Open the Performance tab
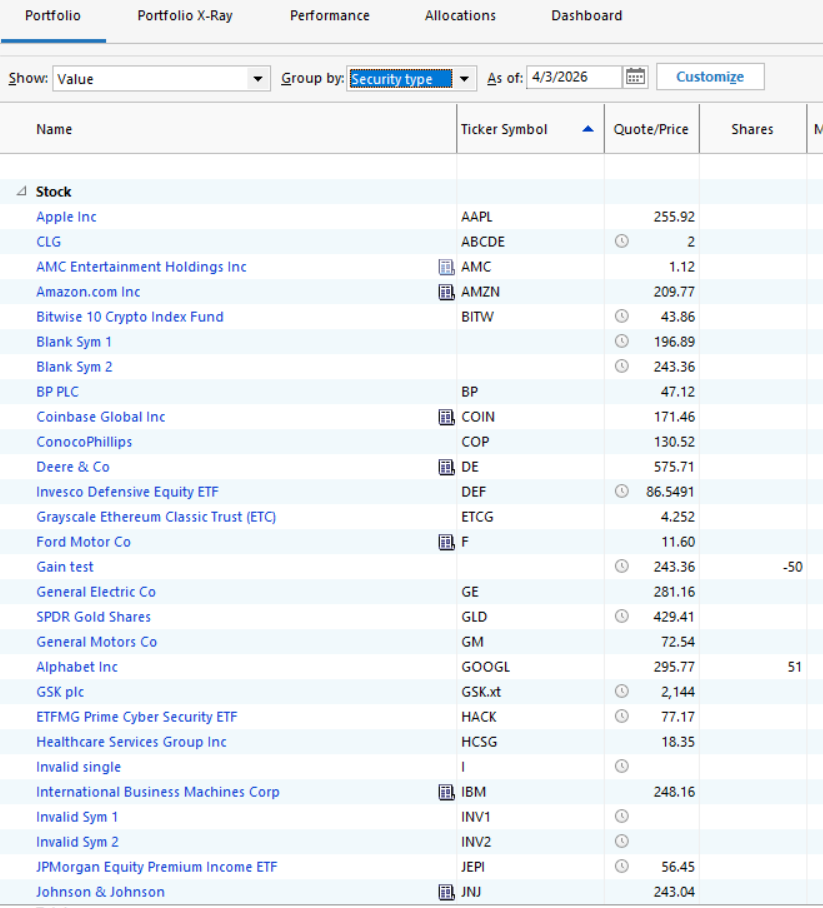Image resolution: width=823 pixels, height=908 pixels. point(330,16)
